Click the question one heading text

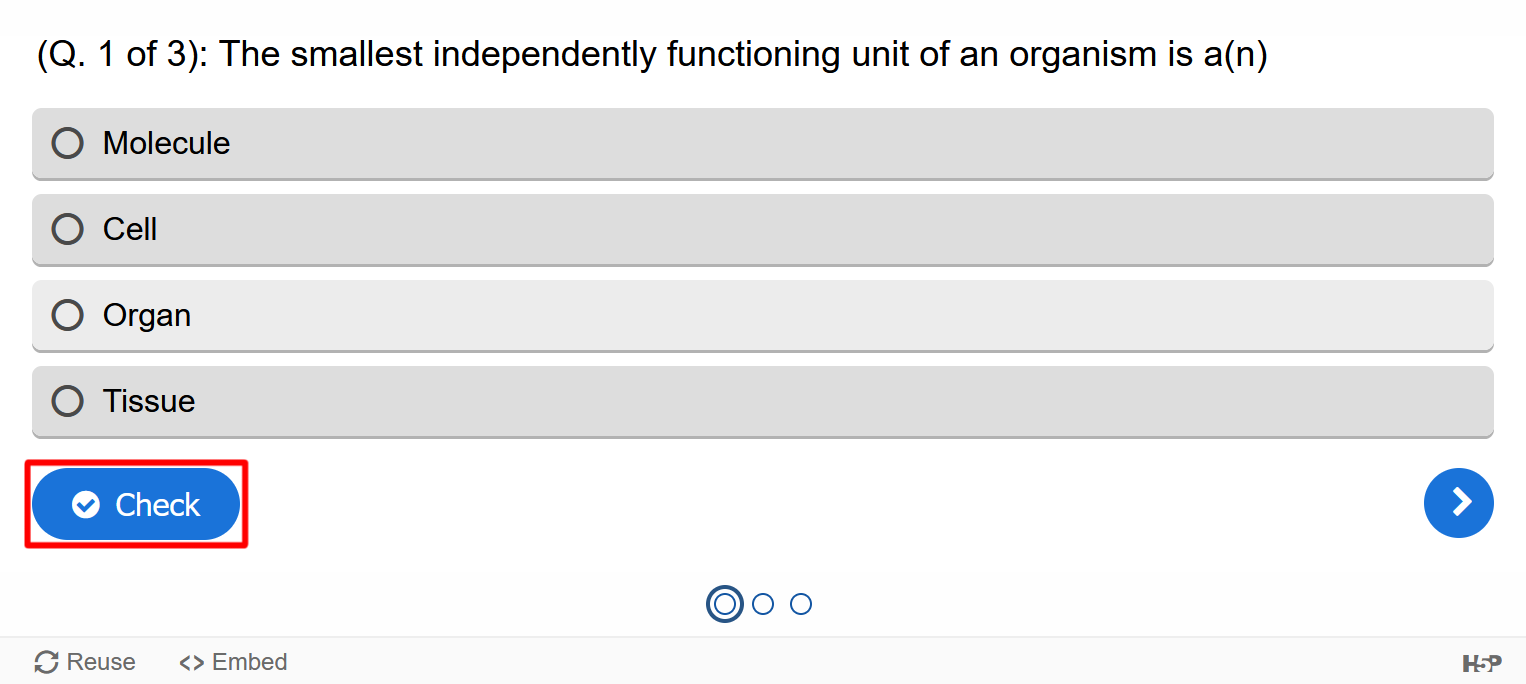652,54
